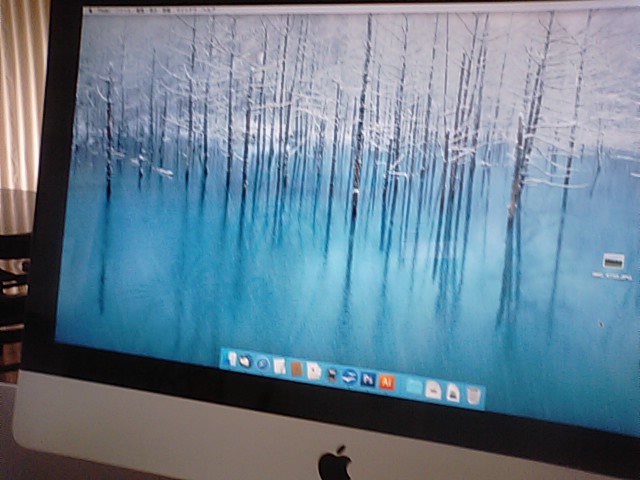Open Finder from the Dock
Viewport: 640px width, 480px height.
(x=232, y=360)
